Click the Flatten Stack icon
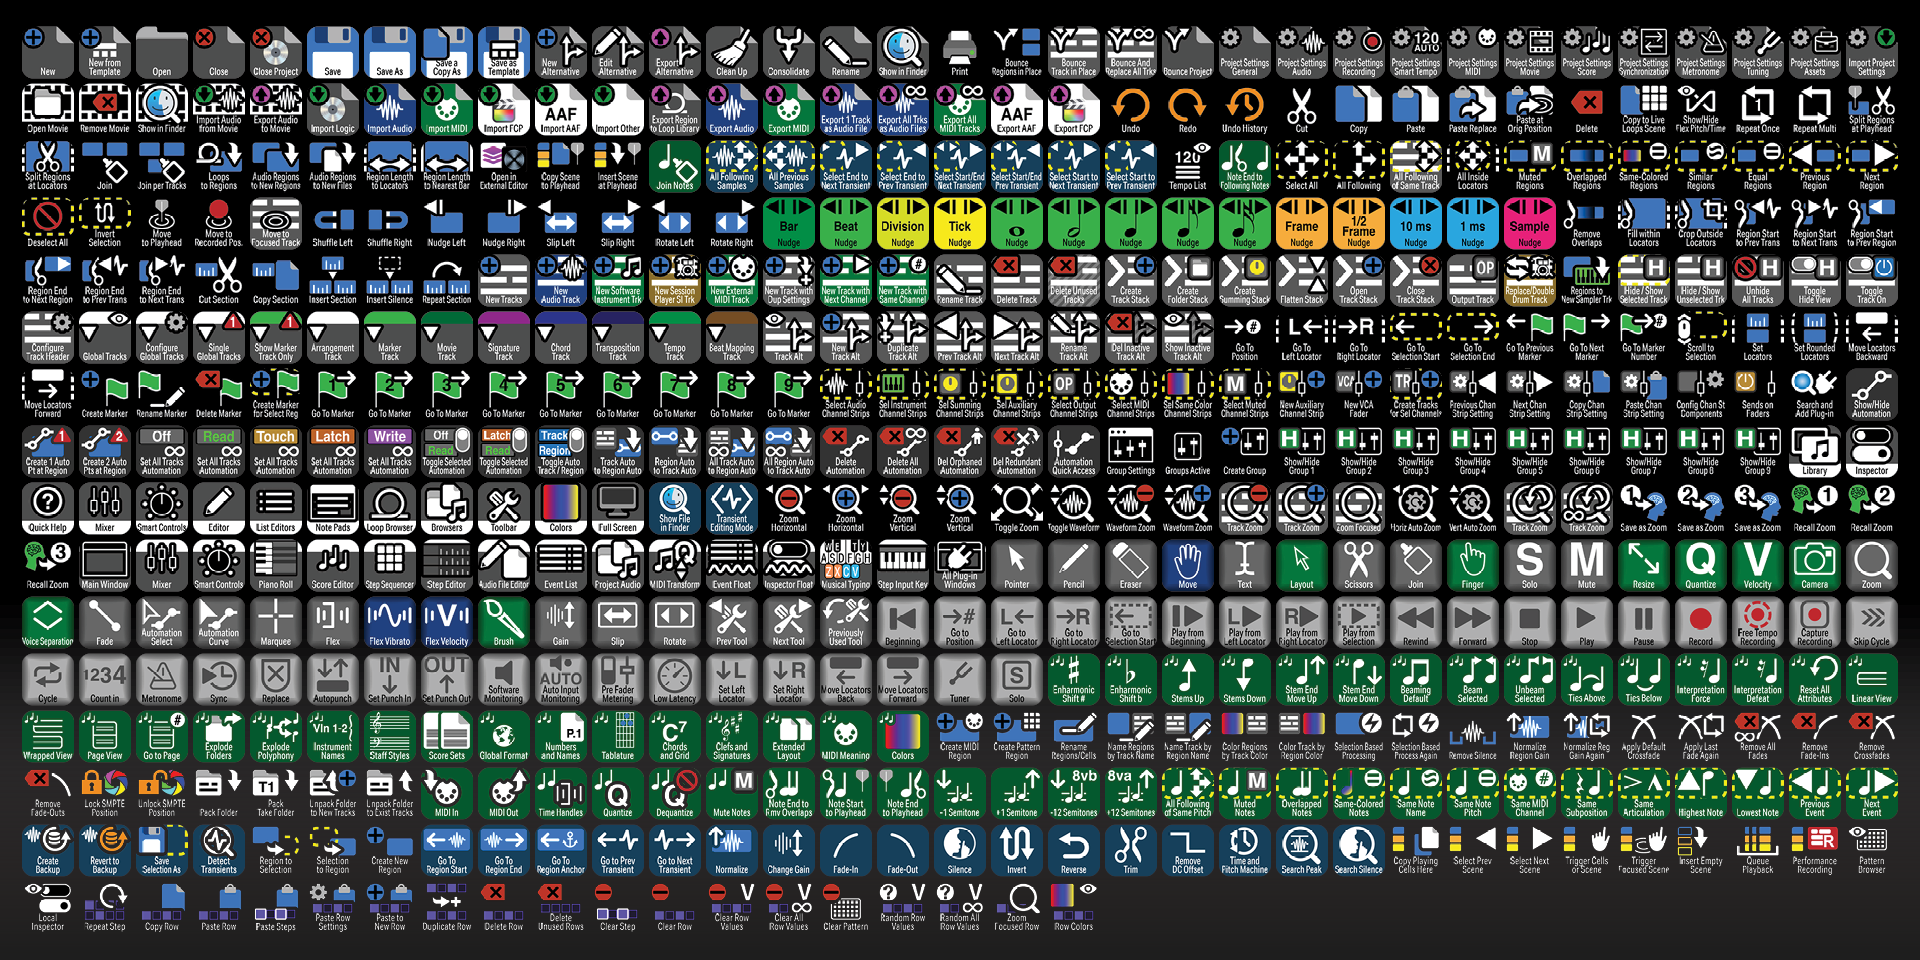The width and height of the screenshot is (1920, 960). [1301, 280]
